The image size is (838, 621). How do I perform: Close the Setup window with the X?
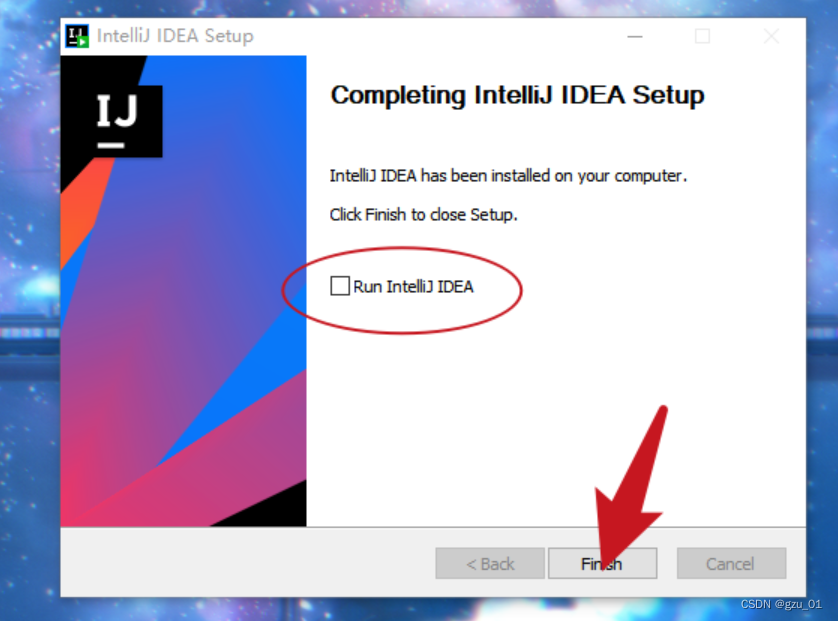click(x=771, y=36)
